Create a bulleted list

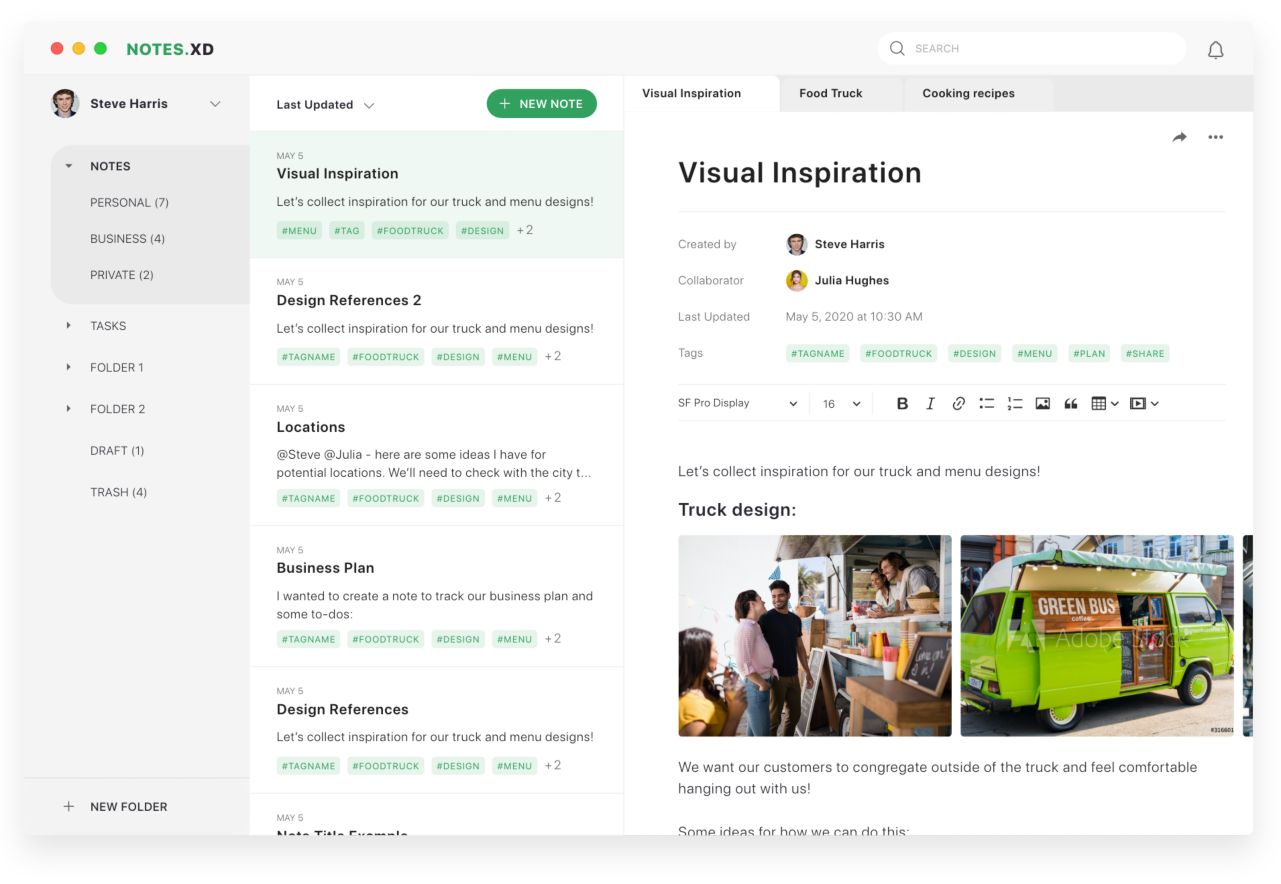coord(986,403)
